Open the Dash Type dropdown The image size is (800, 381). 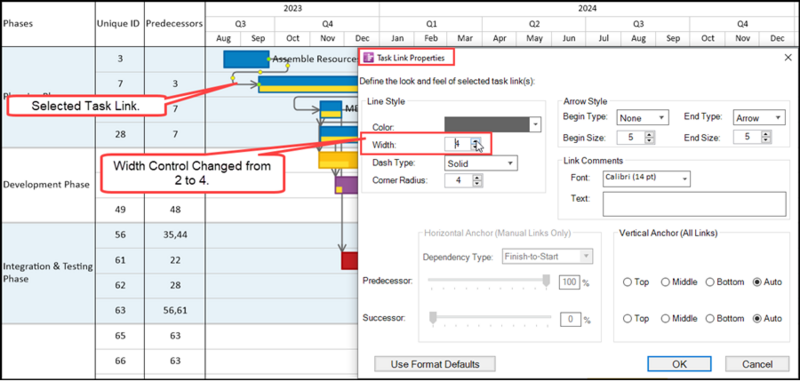tap(481, 163)
